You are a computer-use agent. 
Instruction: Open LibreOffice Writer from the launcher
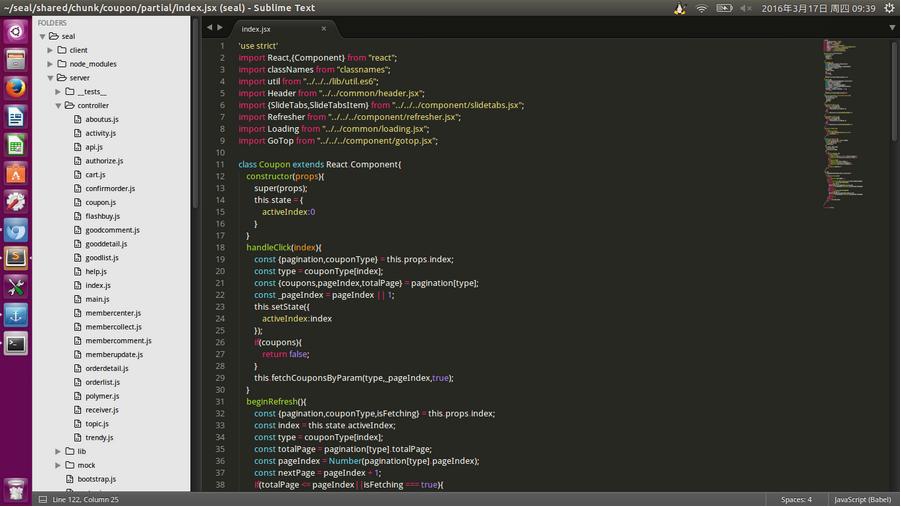click(15, 117)
